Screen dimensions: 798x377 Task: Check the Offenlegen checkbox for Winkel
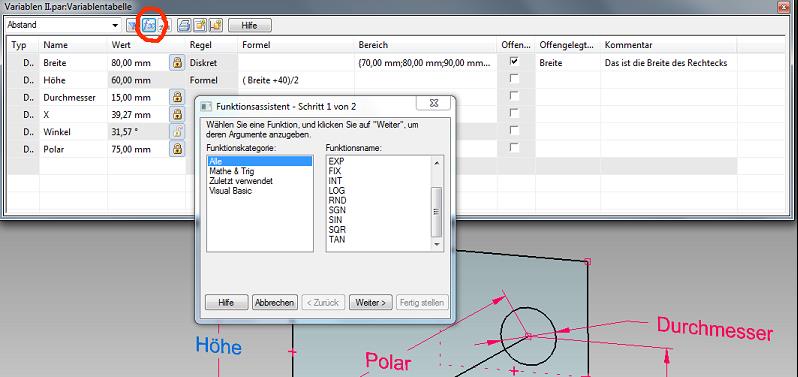tap(515, 130)
